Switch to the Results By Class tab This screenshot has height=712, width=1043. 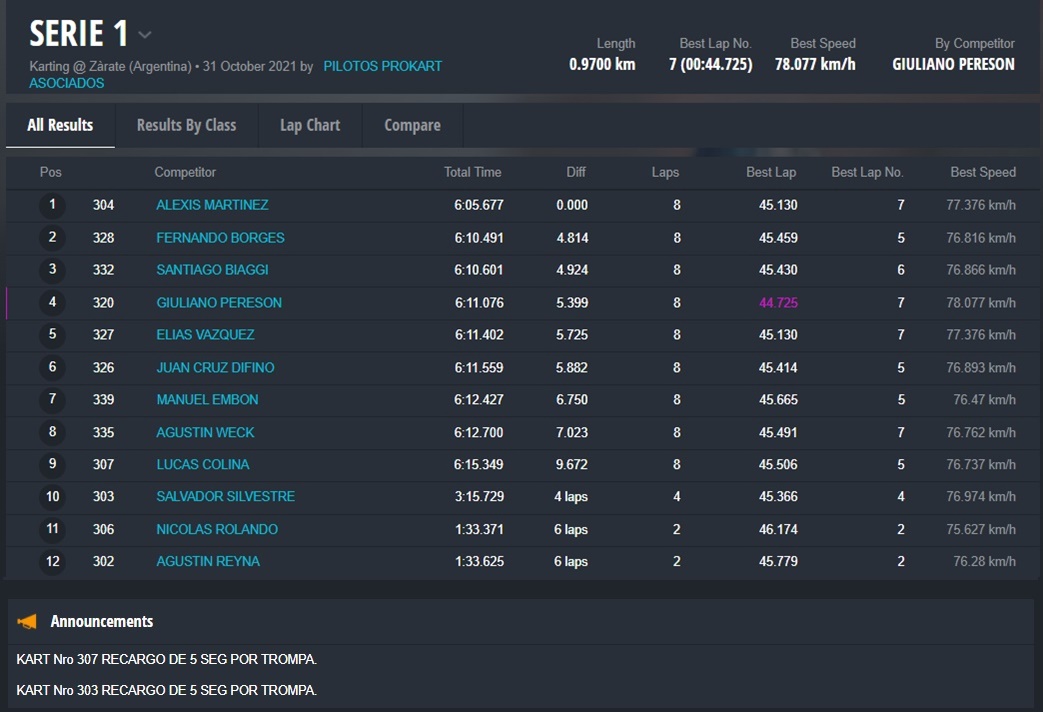tap(186, 125)
